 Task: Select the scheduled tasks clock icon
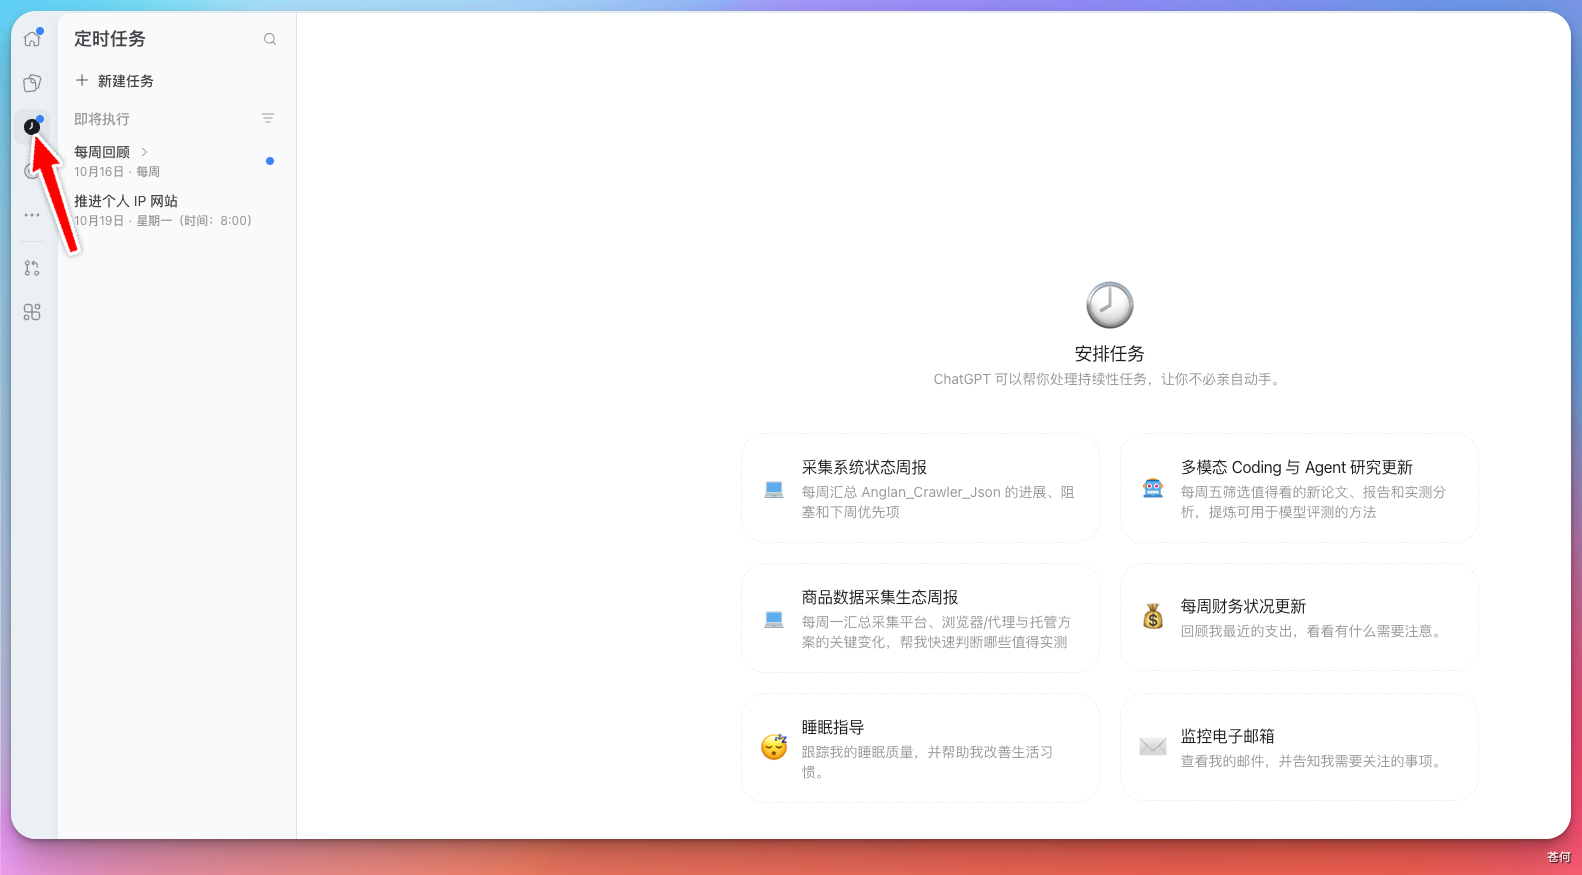(32, 127)
